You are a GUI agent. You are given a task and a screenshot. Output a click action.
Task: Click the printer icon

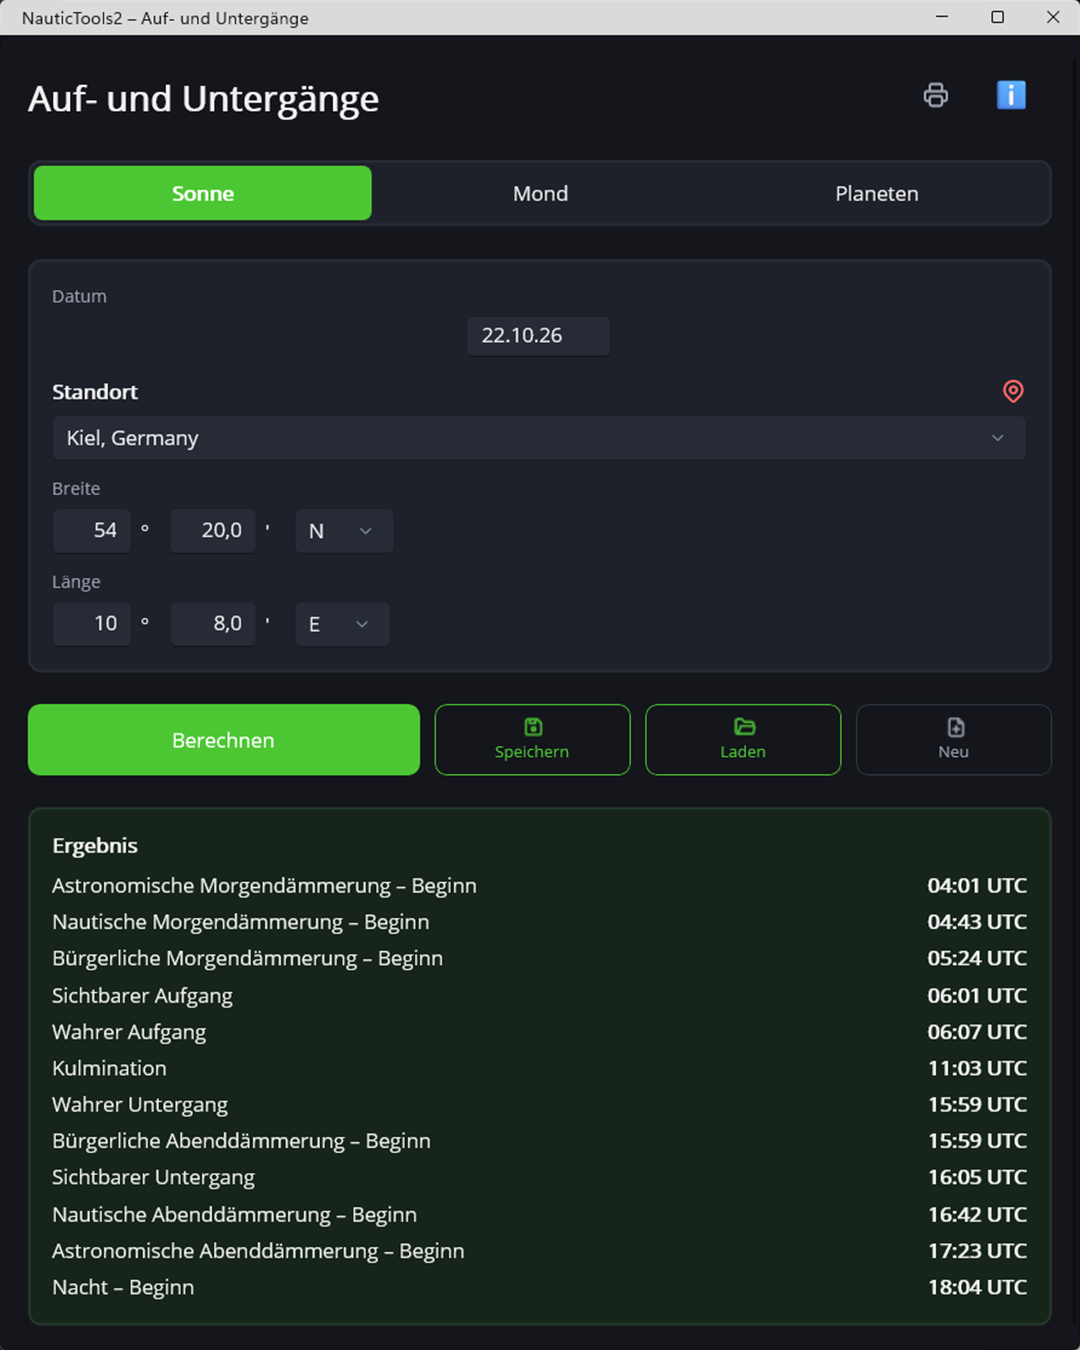click(936, 95)
